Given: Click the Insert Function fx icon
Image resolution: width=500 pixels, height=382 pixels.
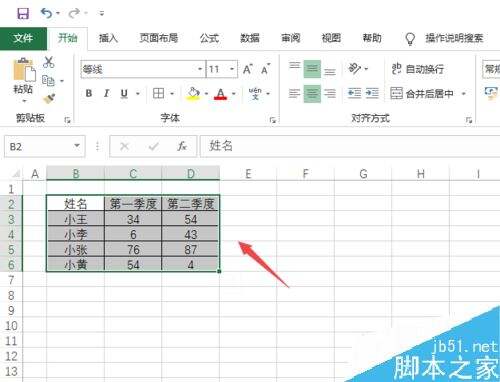Looking at the screenshot, I should 182,146.
